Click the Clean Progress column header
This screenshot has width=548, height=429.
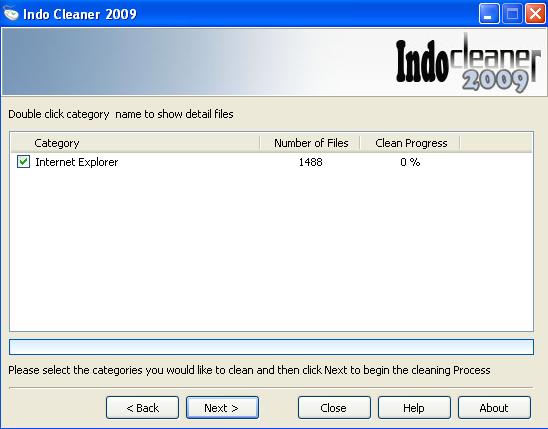410,143
